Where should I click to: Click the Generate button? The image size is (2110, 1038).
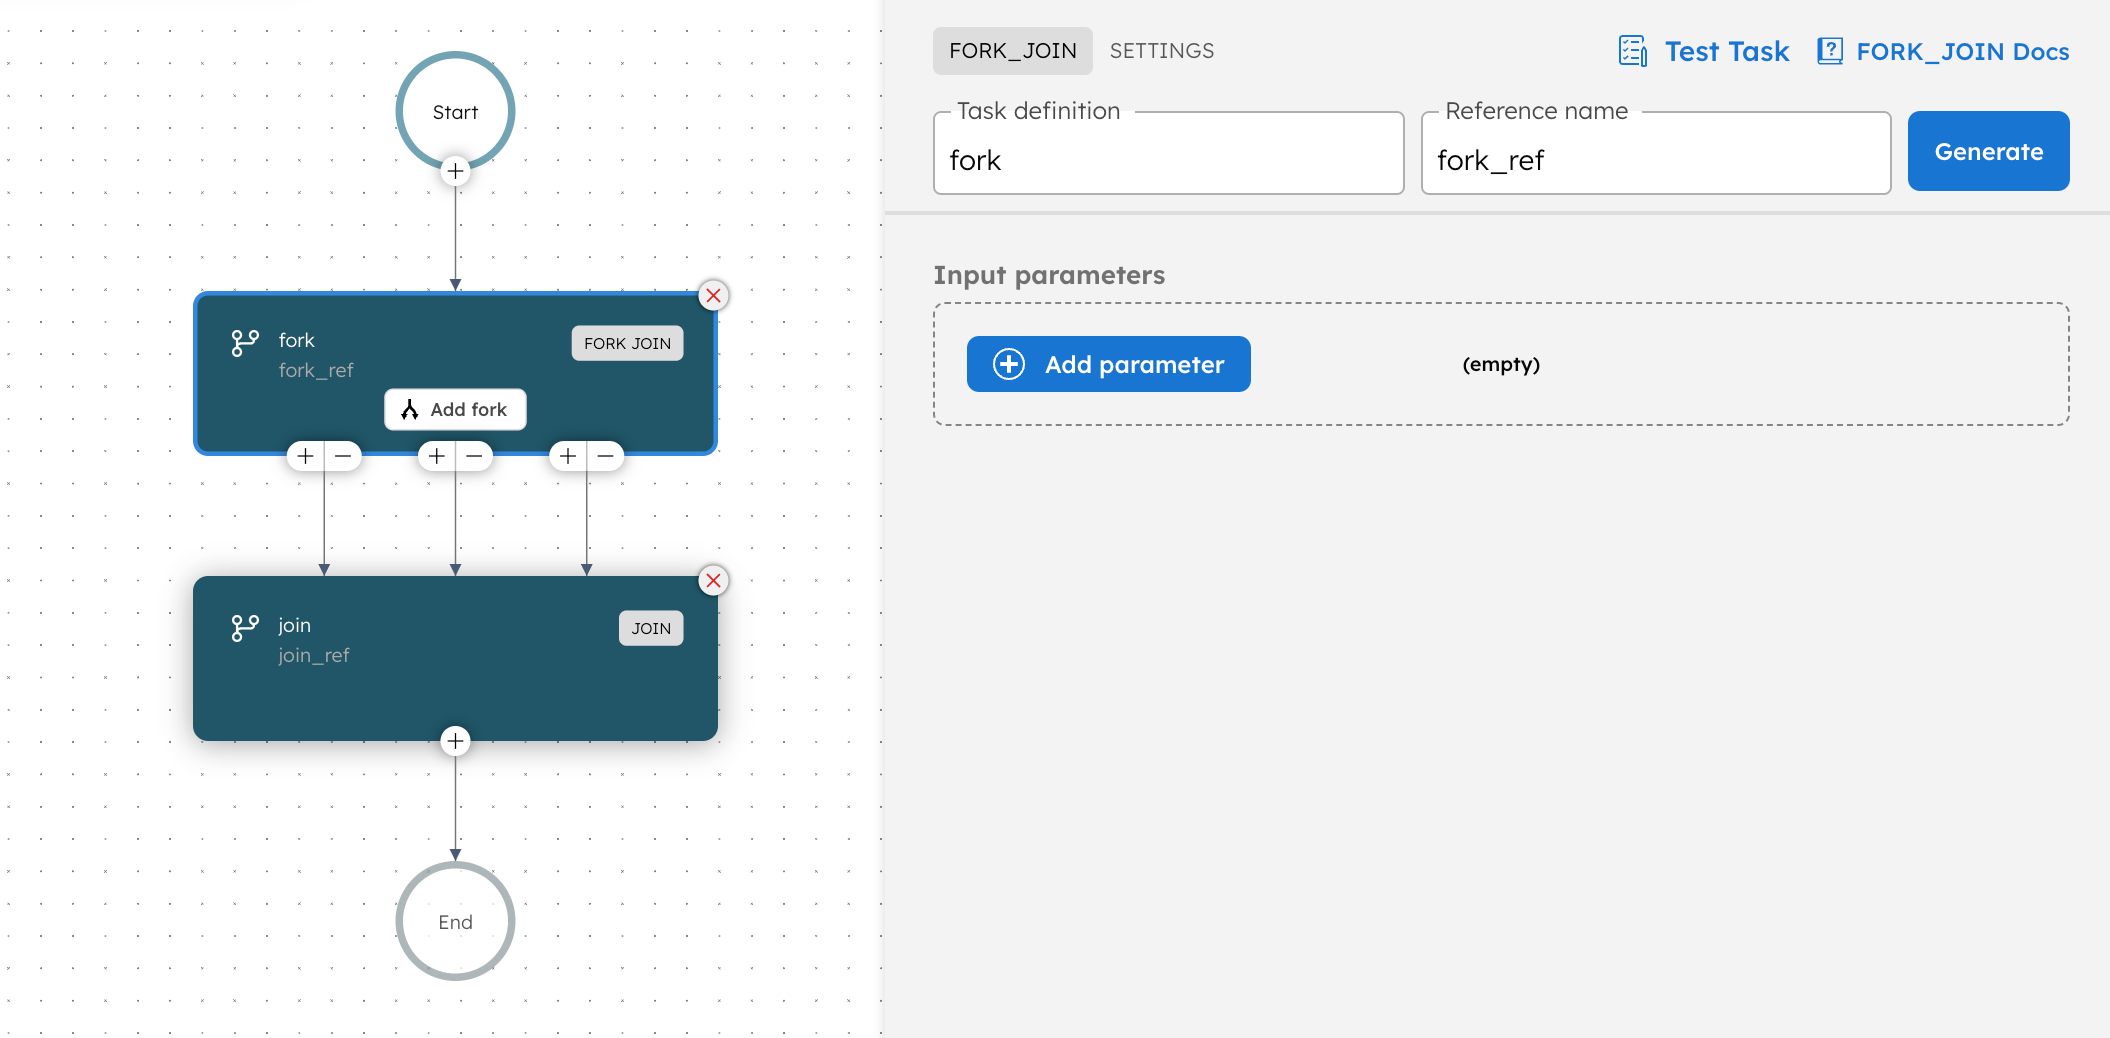(x=1988, y=151)
